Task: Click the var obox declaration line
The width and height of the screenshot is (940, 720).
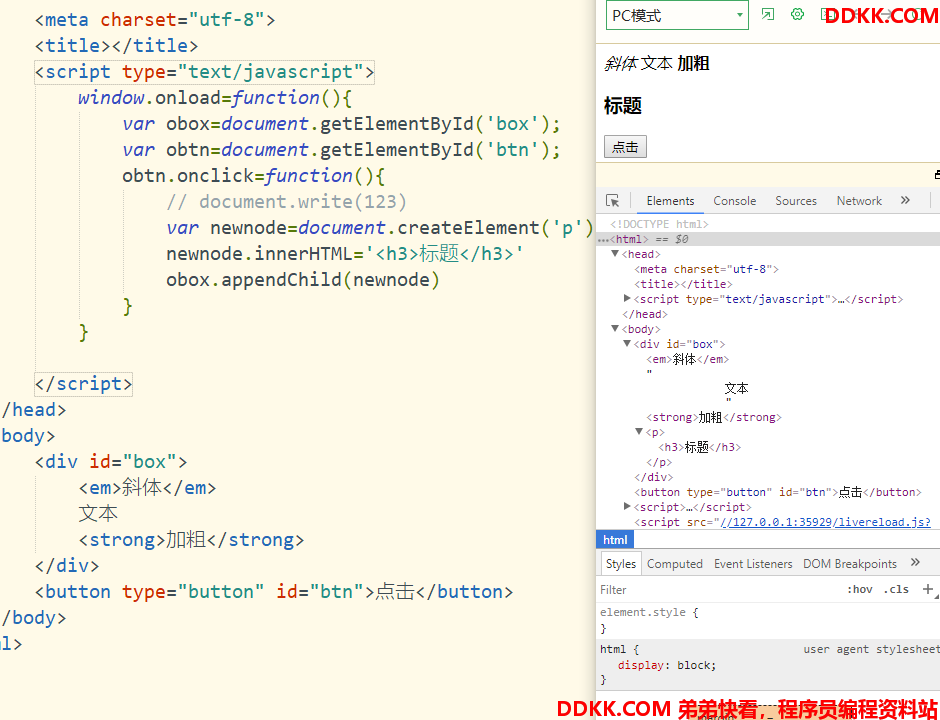Action: click(342, 124)
